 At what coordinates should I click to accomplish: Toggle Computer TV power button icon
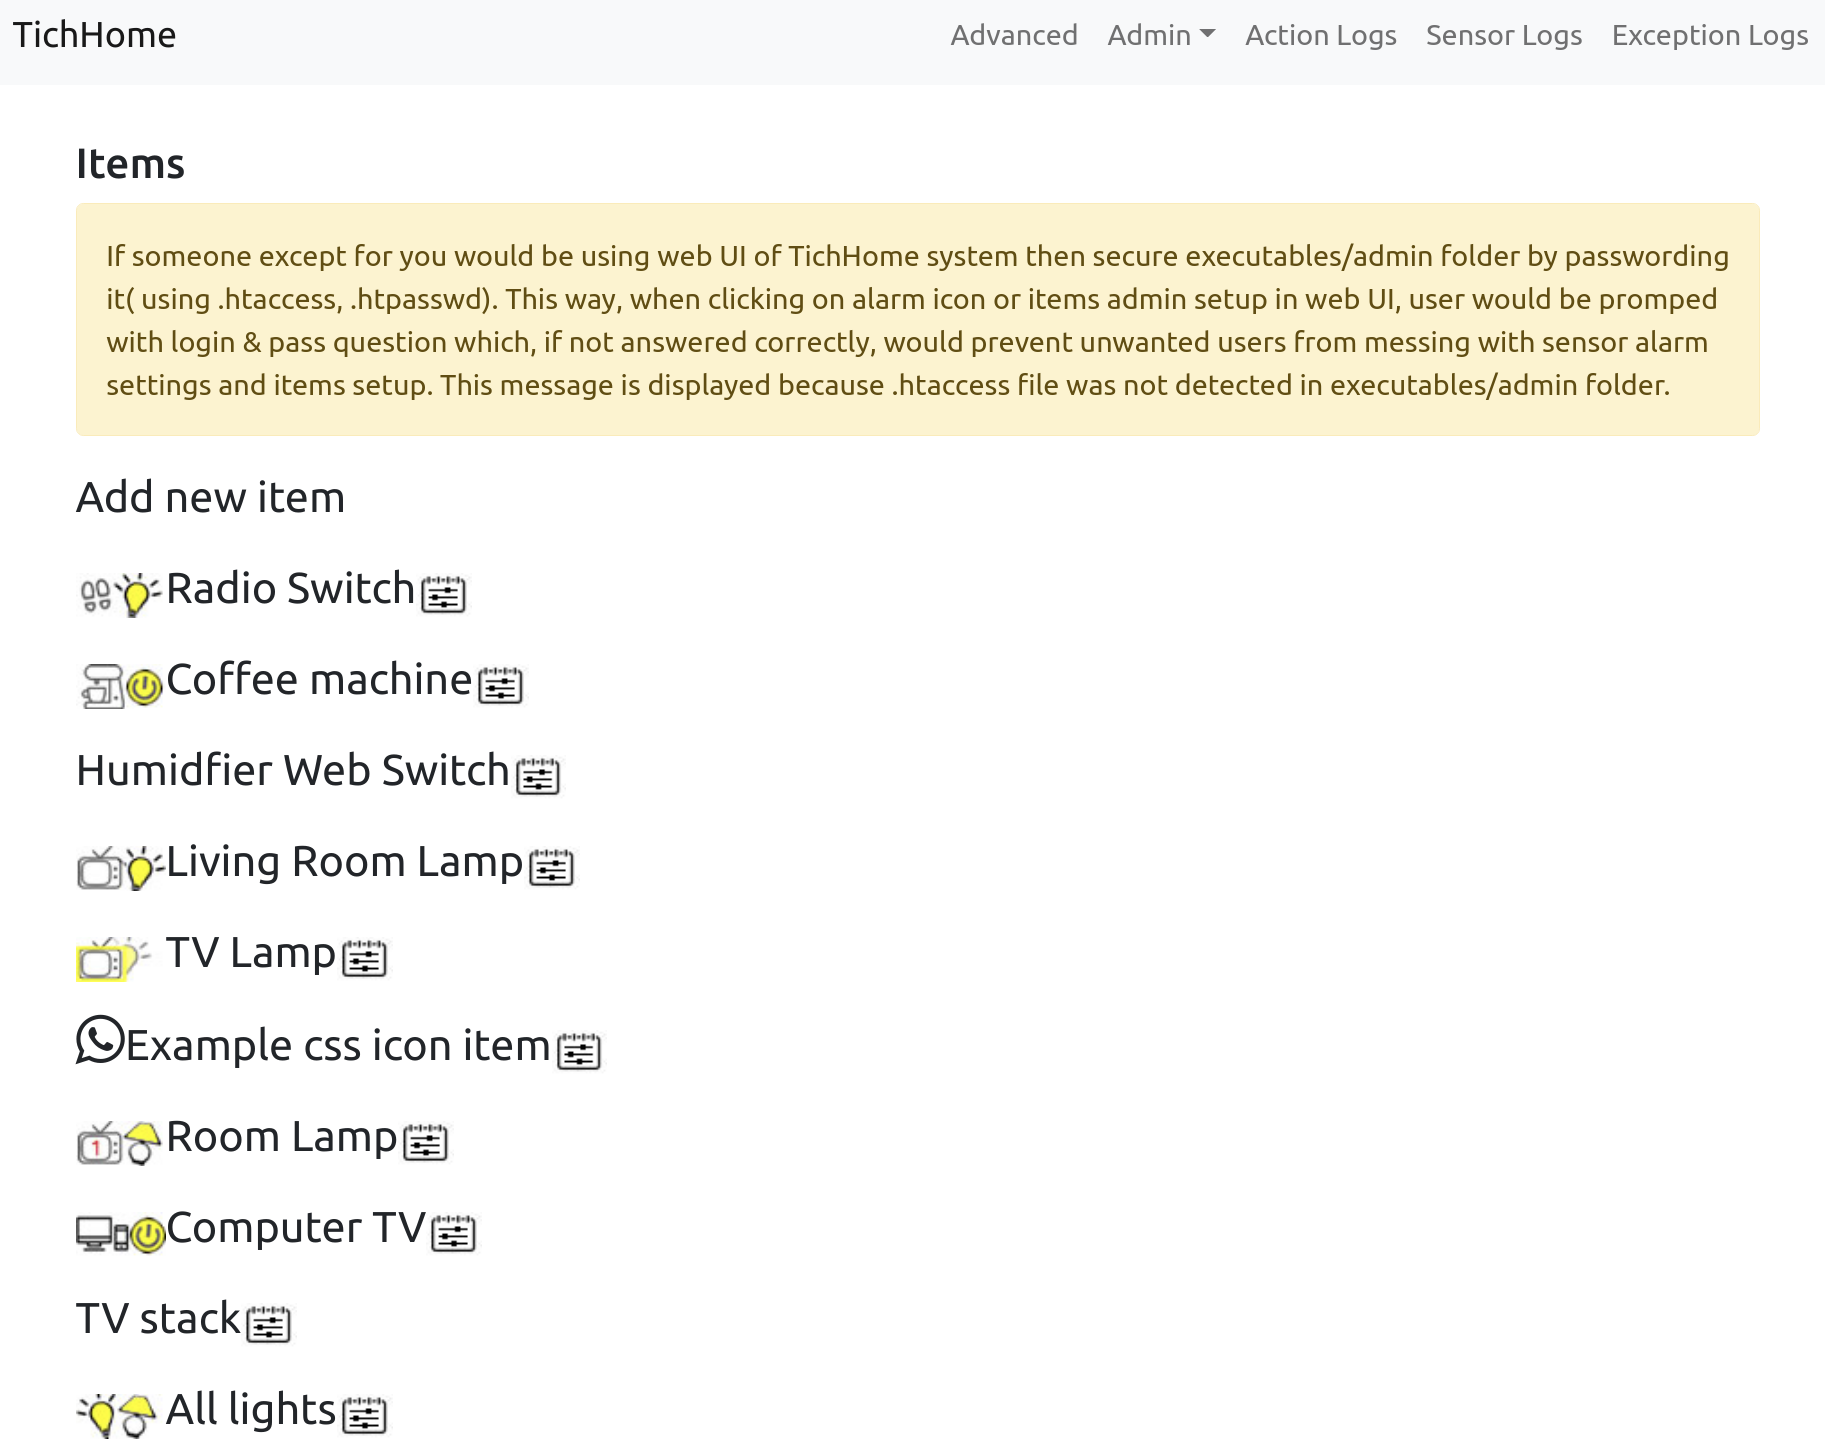click(148, 1235)
